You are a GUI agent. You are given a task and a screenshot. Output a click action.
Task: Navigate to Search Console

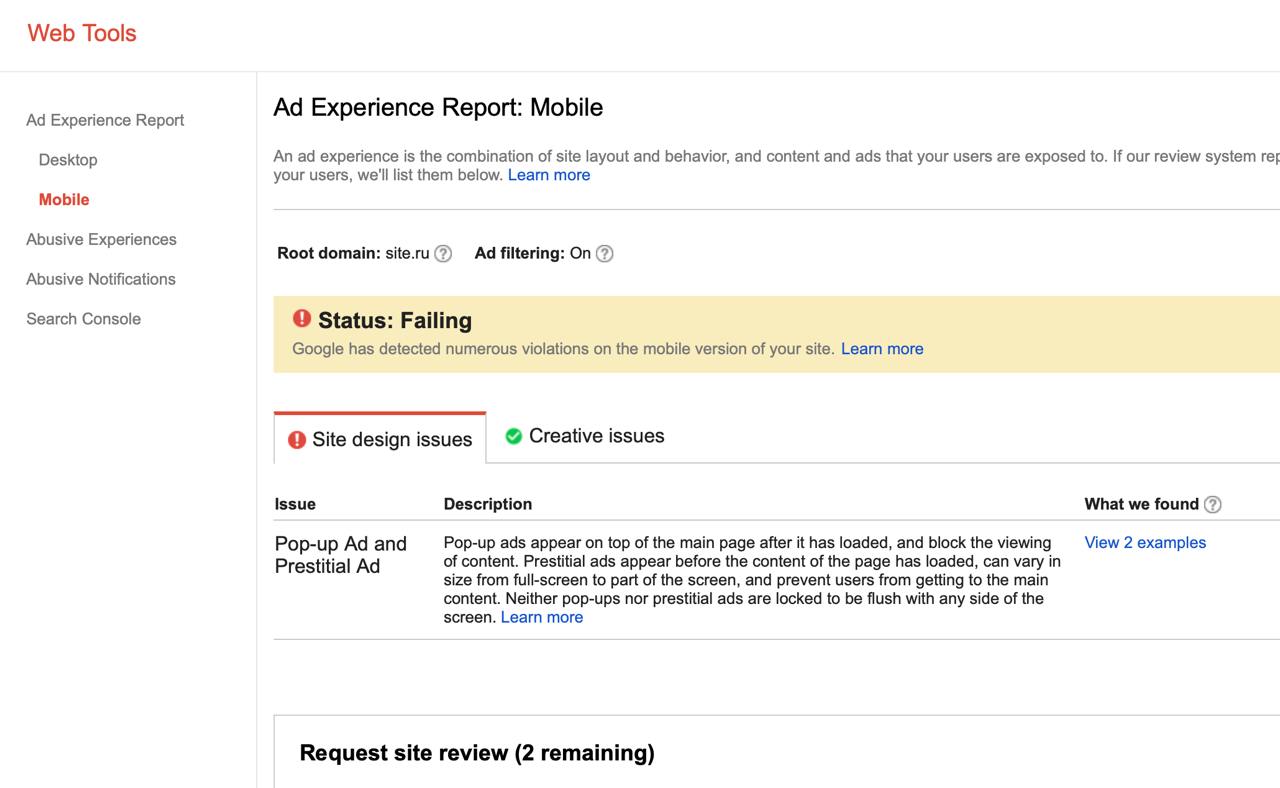pyautogui.click(x=83, y=319)
